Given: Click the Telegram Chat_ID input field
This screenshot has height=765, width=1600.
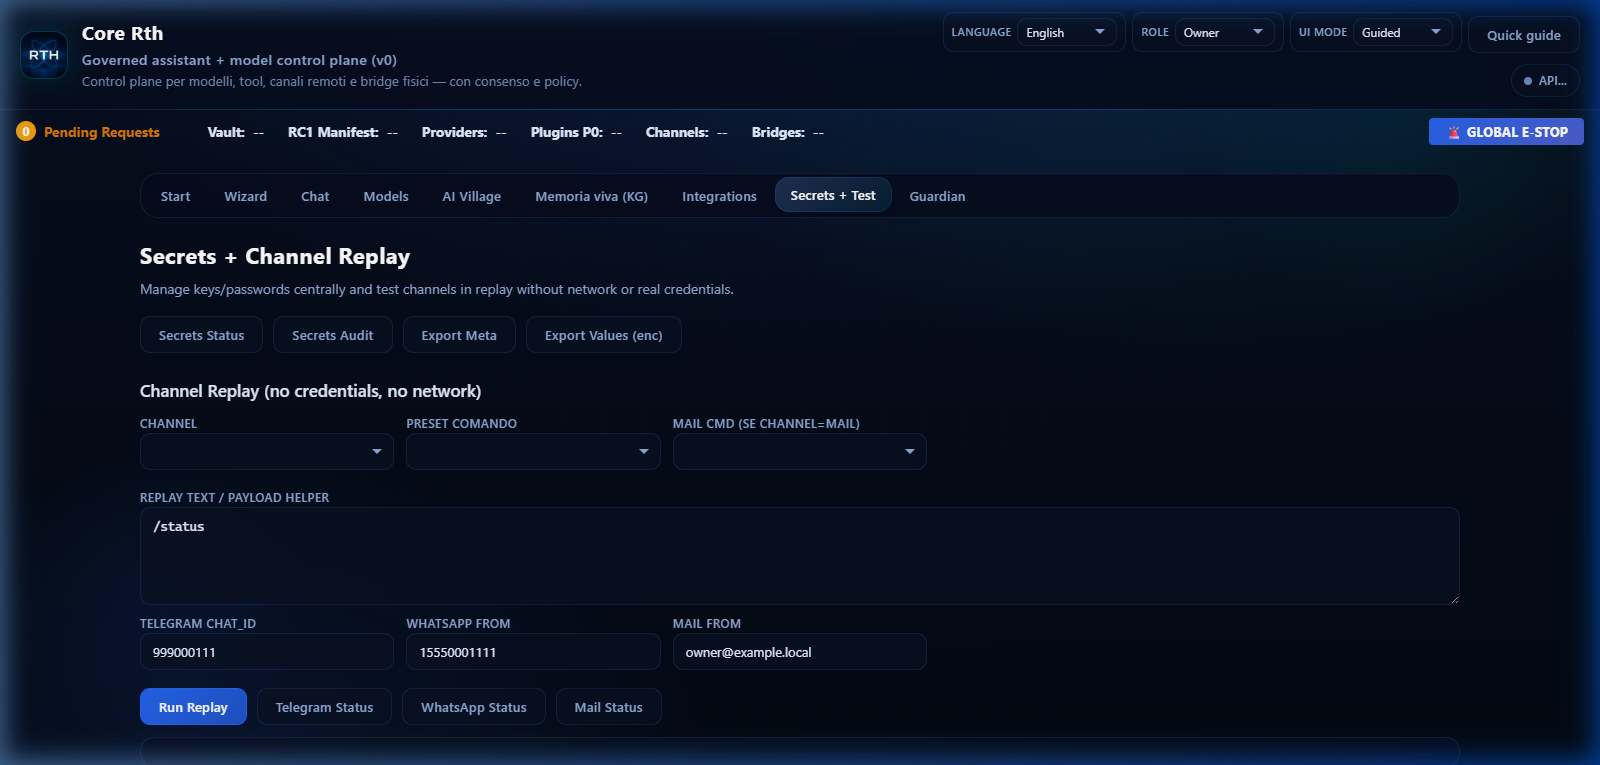Looking at the screenshot, I should click(x=267, y=652).
